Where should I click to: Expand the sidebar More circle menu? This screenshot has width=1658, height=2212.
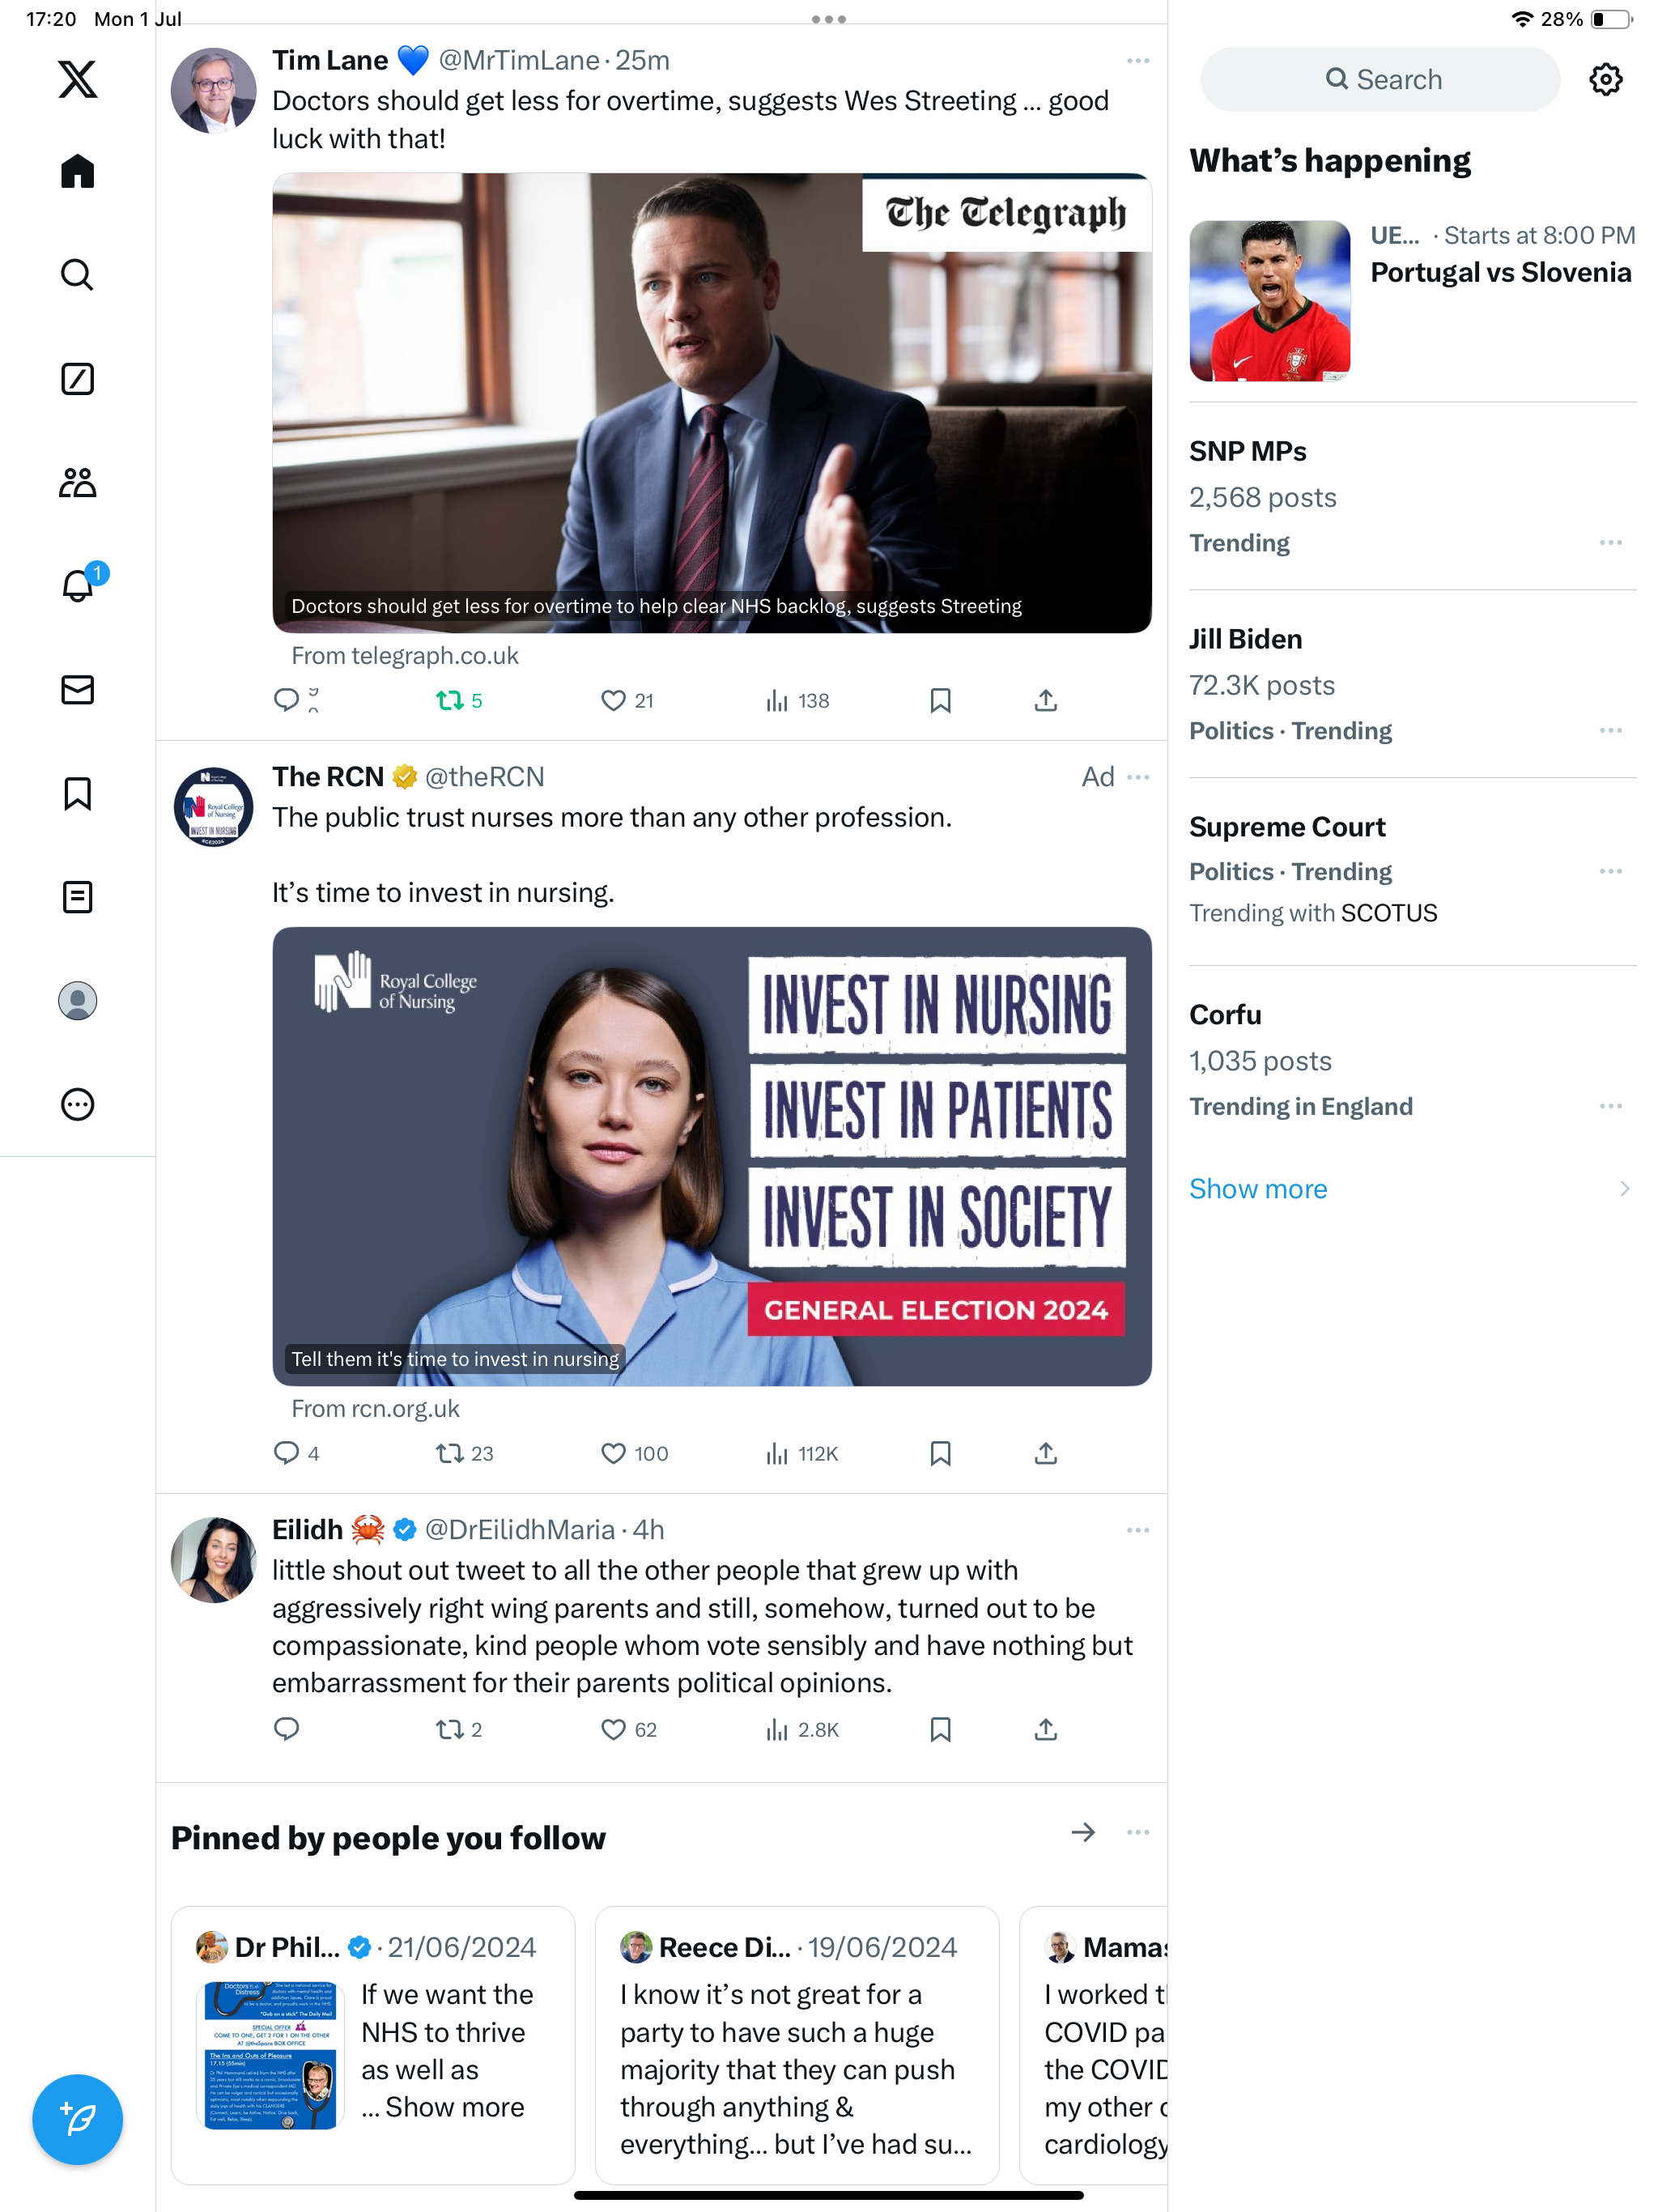point(77,1104)
